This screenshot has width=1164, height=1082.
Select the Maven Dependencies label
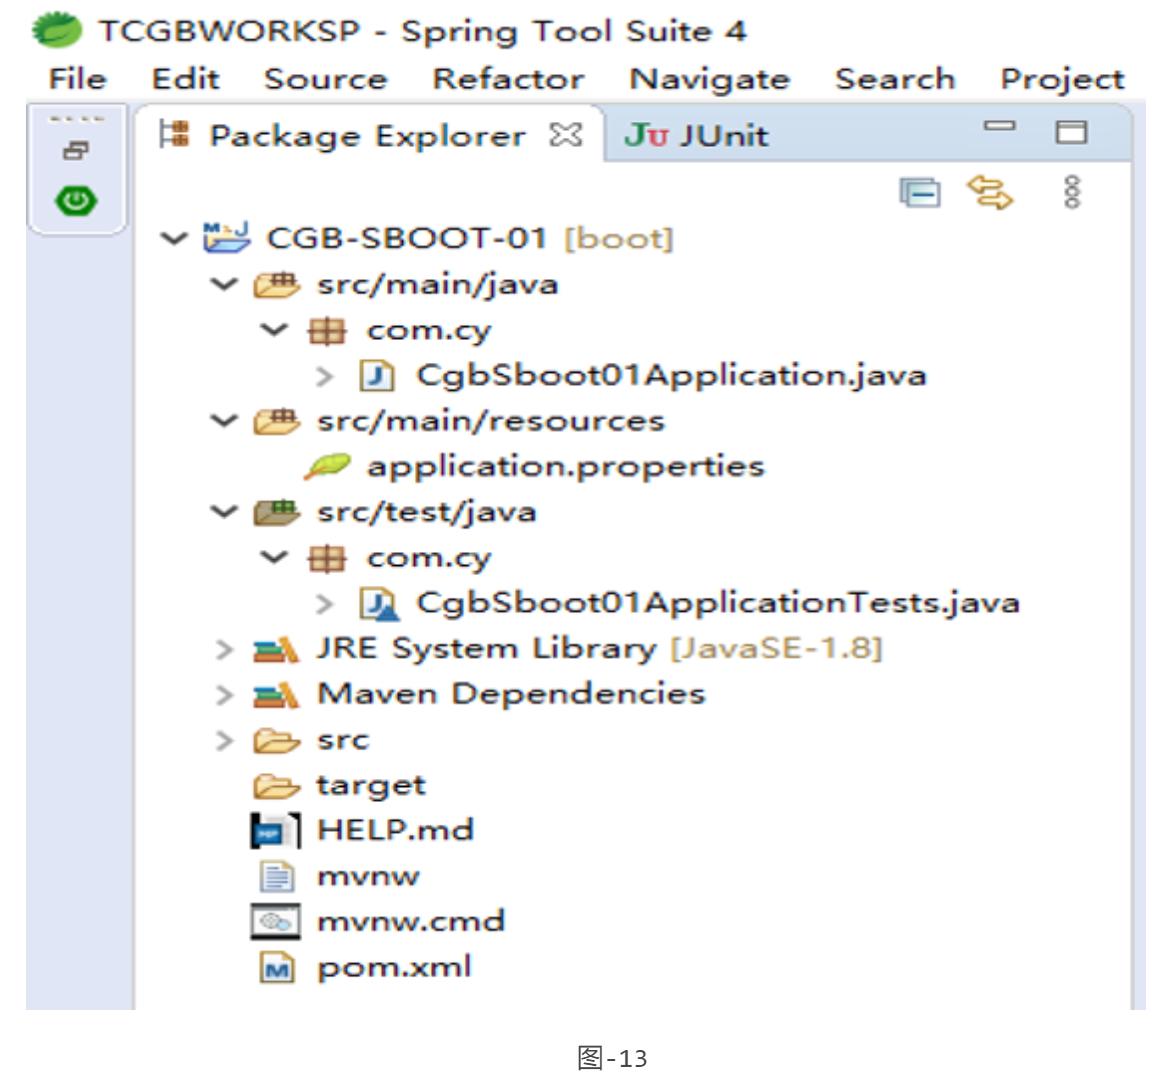511,695
